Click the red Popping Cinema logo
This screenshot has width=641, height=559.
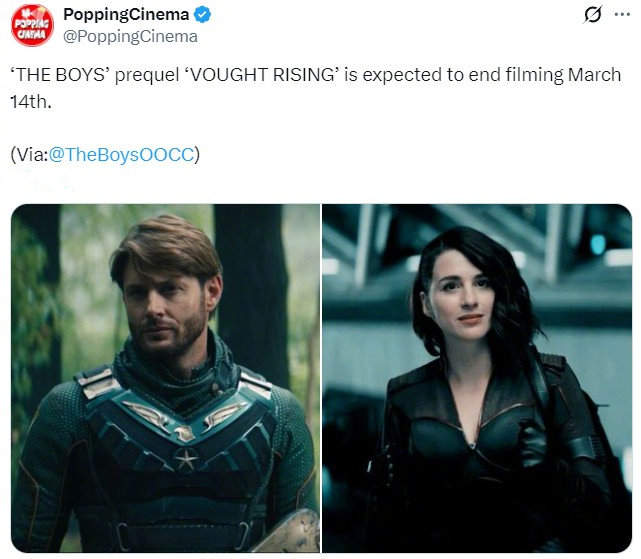32,25
